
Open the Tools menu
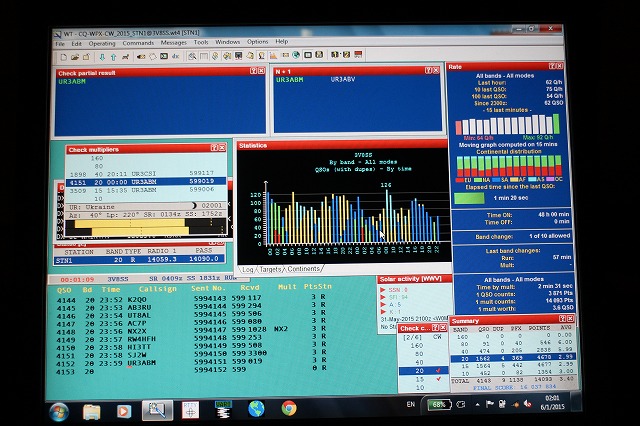pyautogui.click(x=201, y=42)
